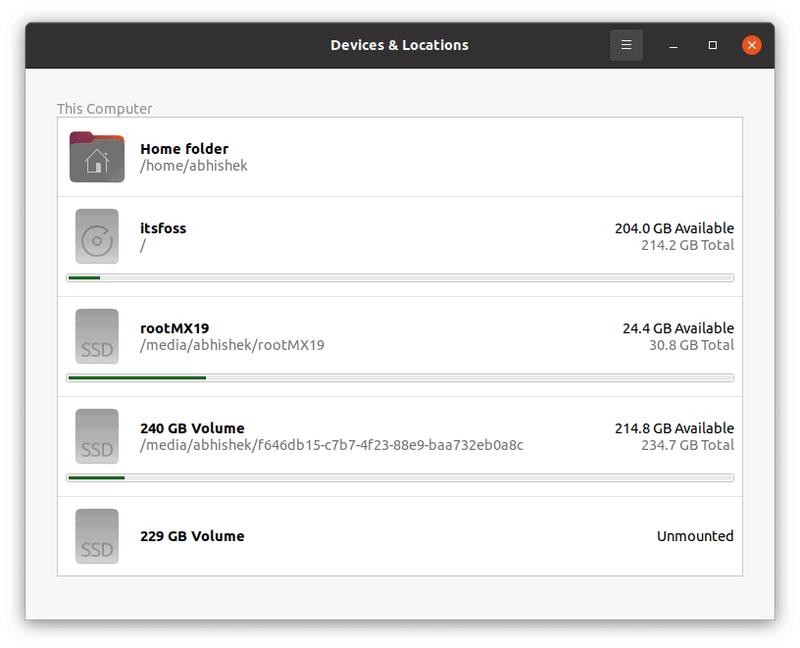The width and height of the screenshot is (800, 648).
Task: Select the Home folder entry
Action: [400, 157]
